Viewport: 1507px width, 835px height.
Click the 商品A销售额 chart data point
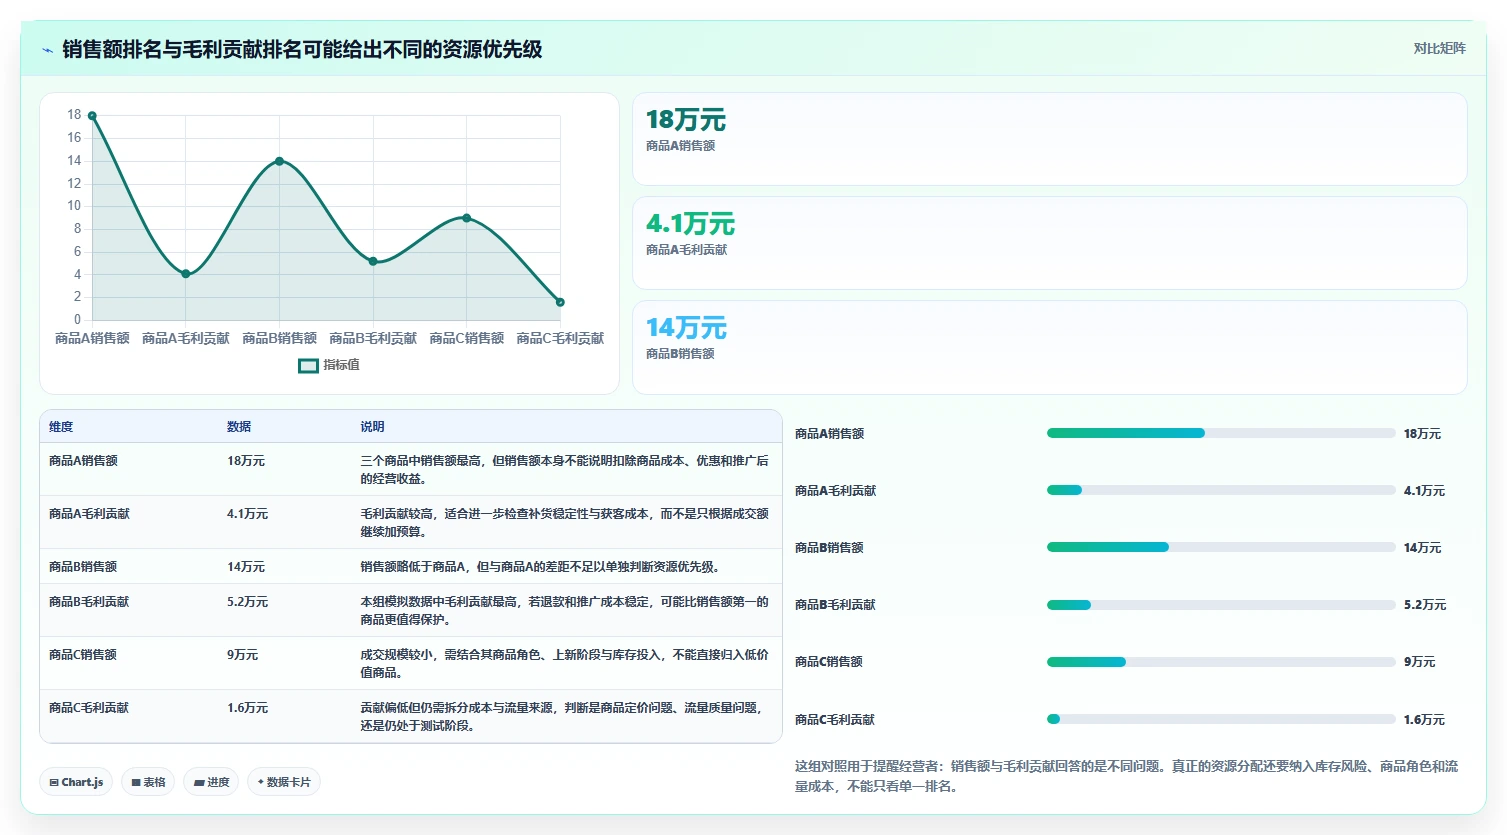point(92,116)
